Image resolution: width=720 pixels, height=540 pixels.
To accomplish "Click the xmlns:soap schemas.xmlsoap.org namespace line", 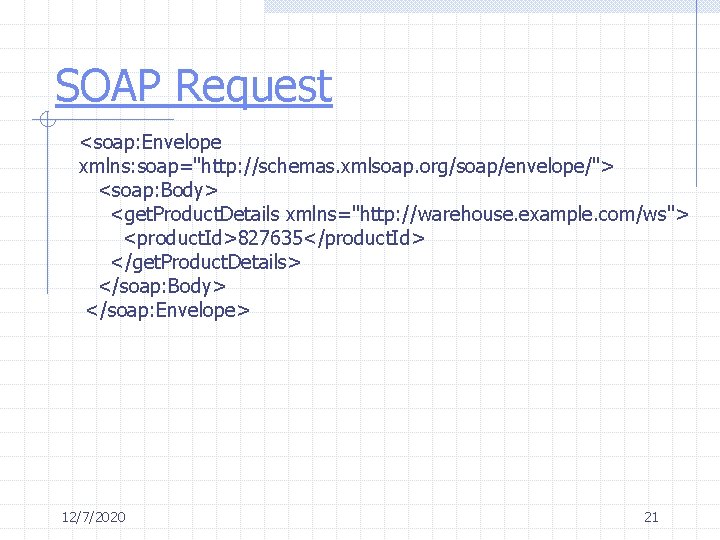I will tap(346, 166).
